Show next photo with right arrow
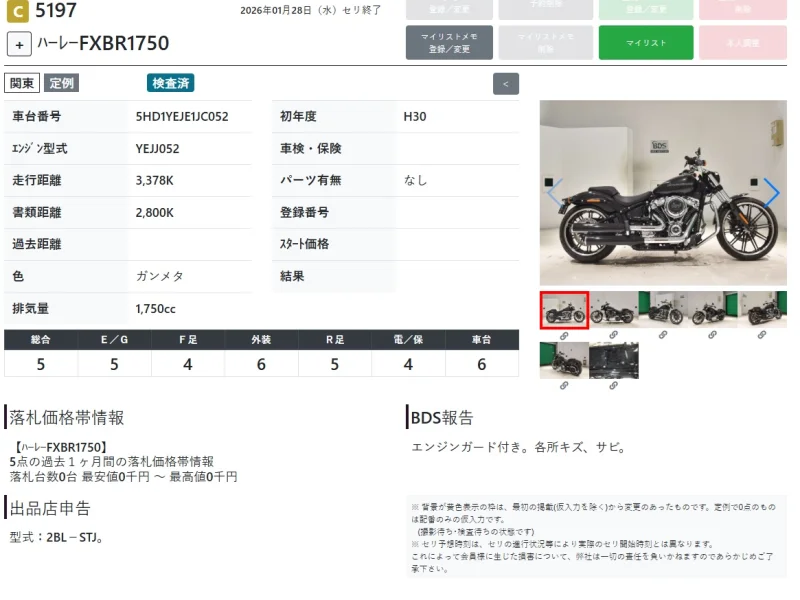This screenshot has width=800, height=600. click(x=771, y=193)
